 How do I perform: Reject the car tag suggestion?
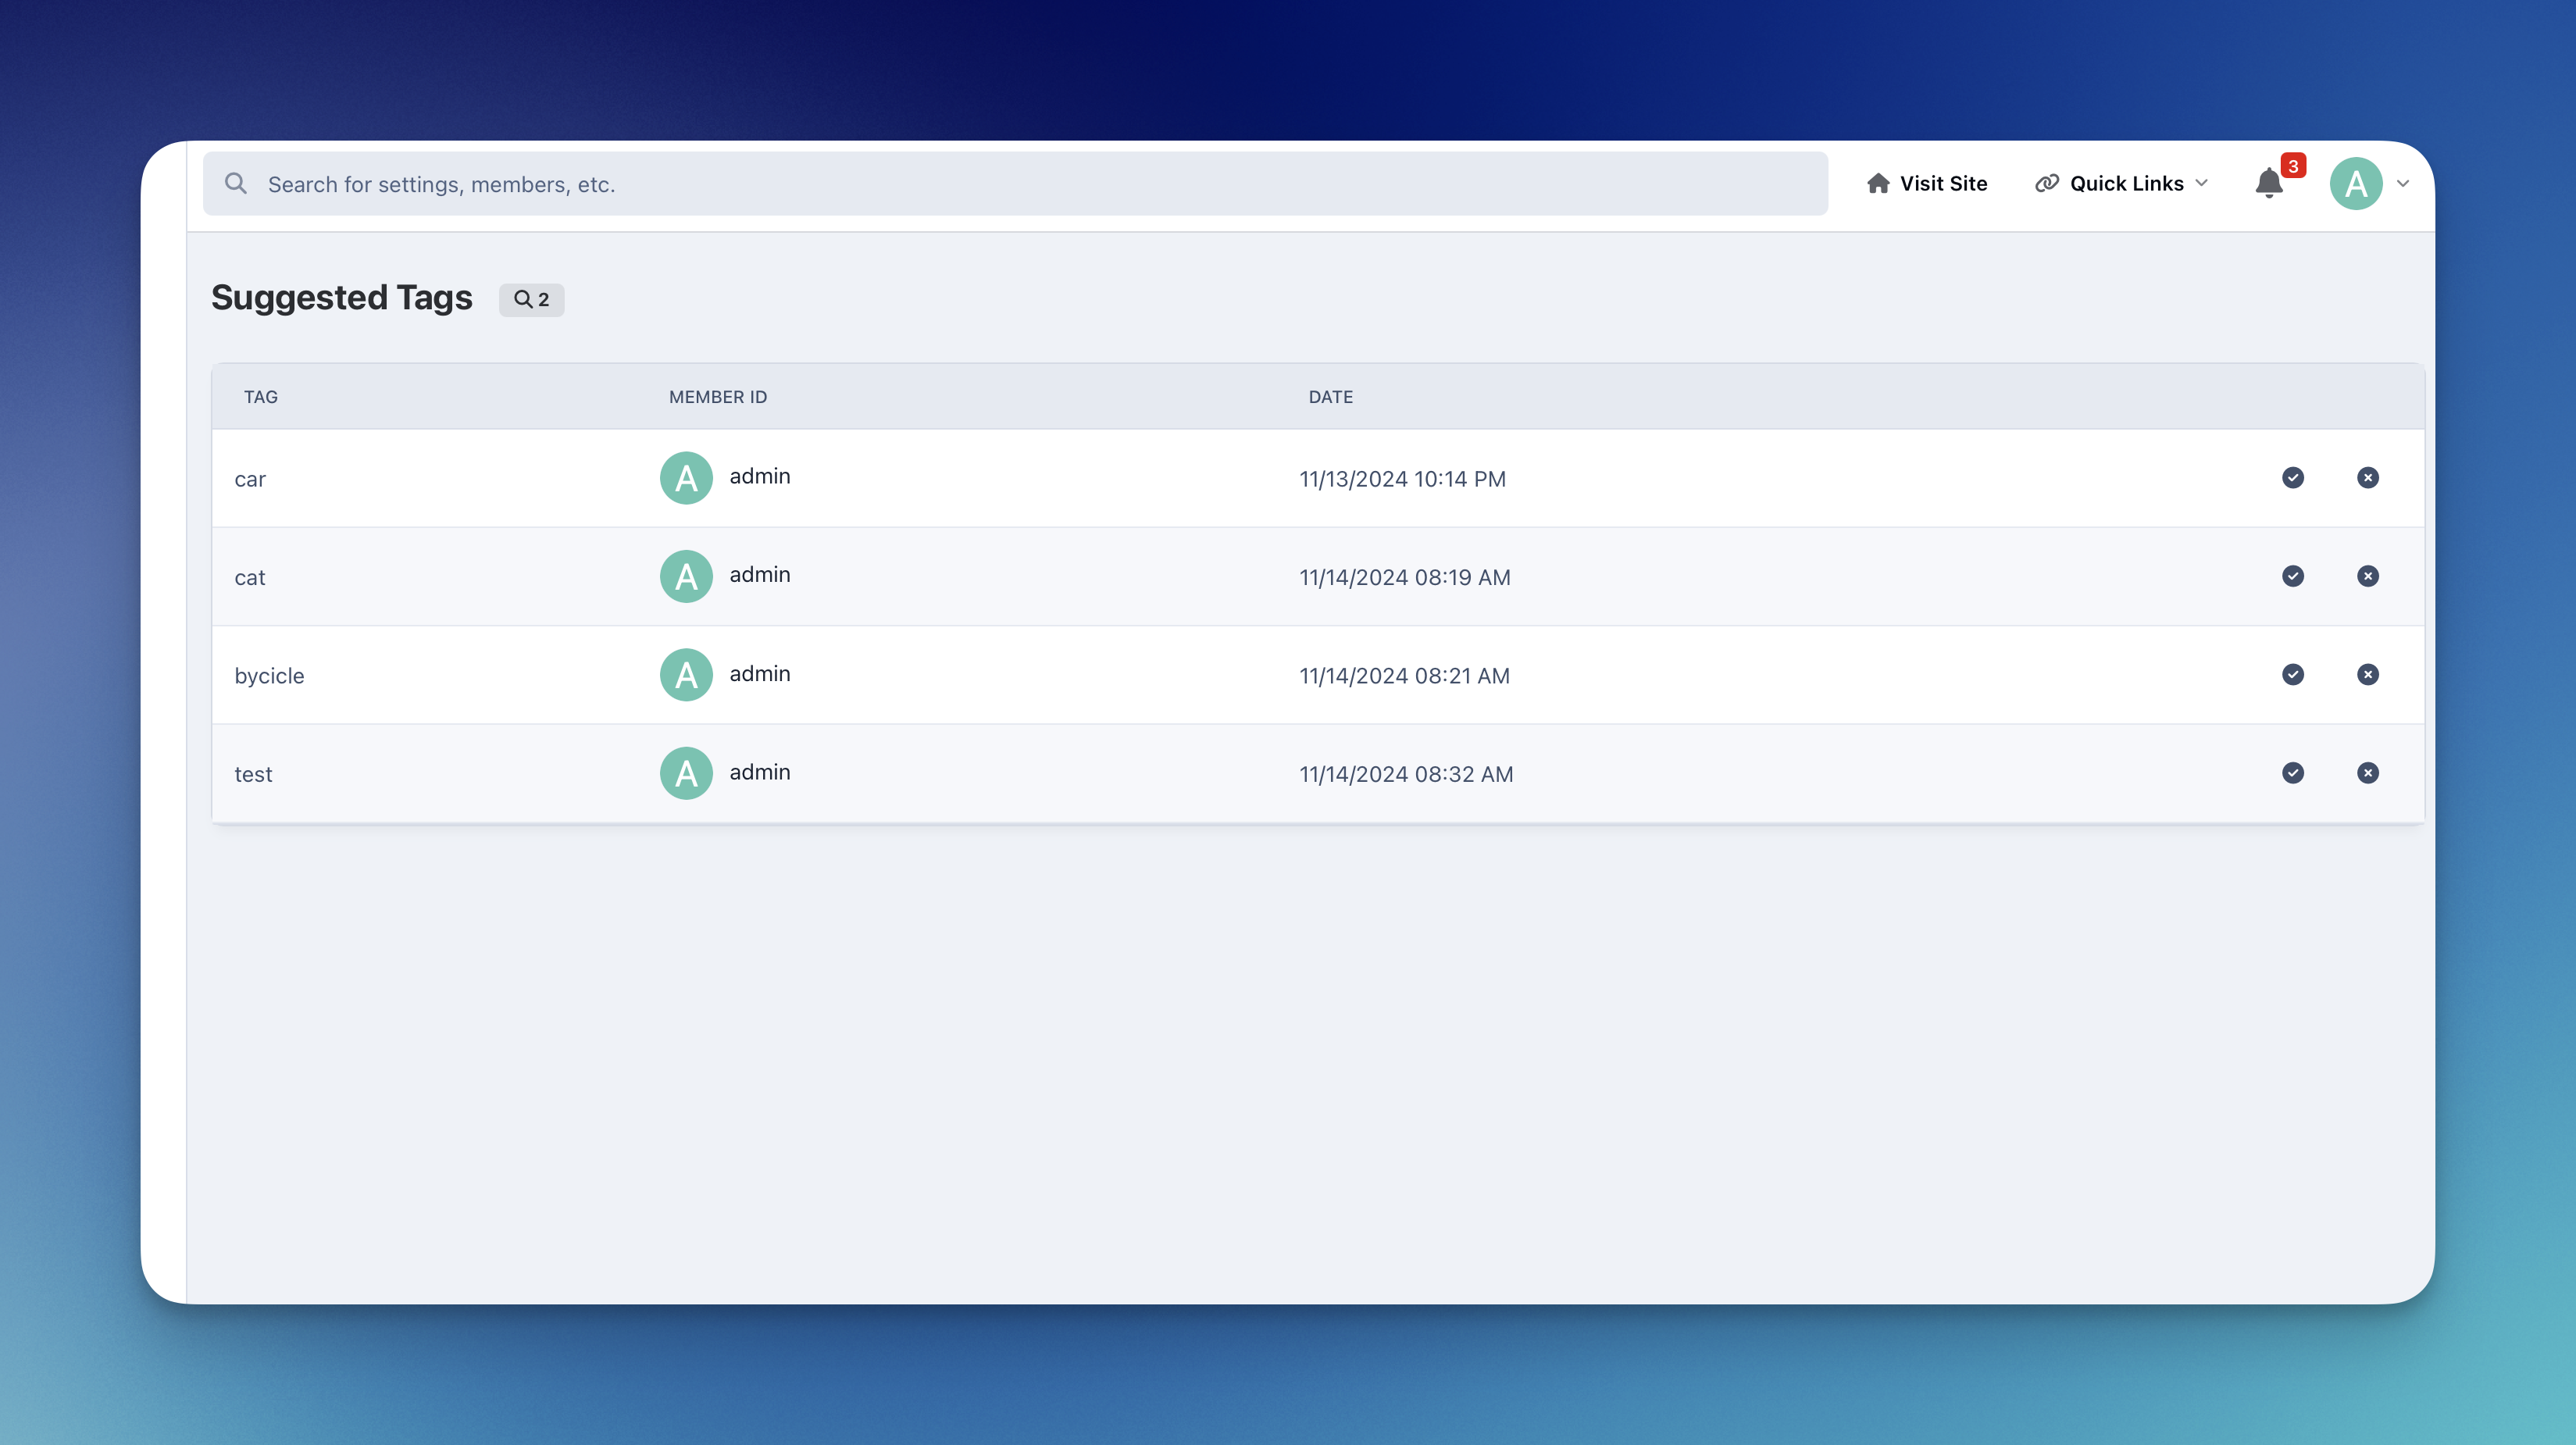(x=2368, y=478)
